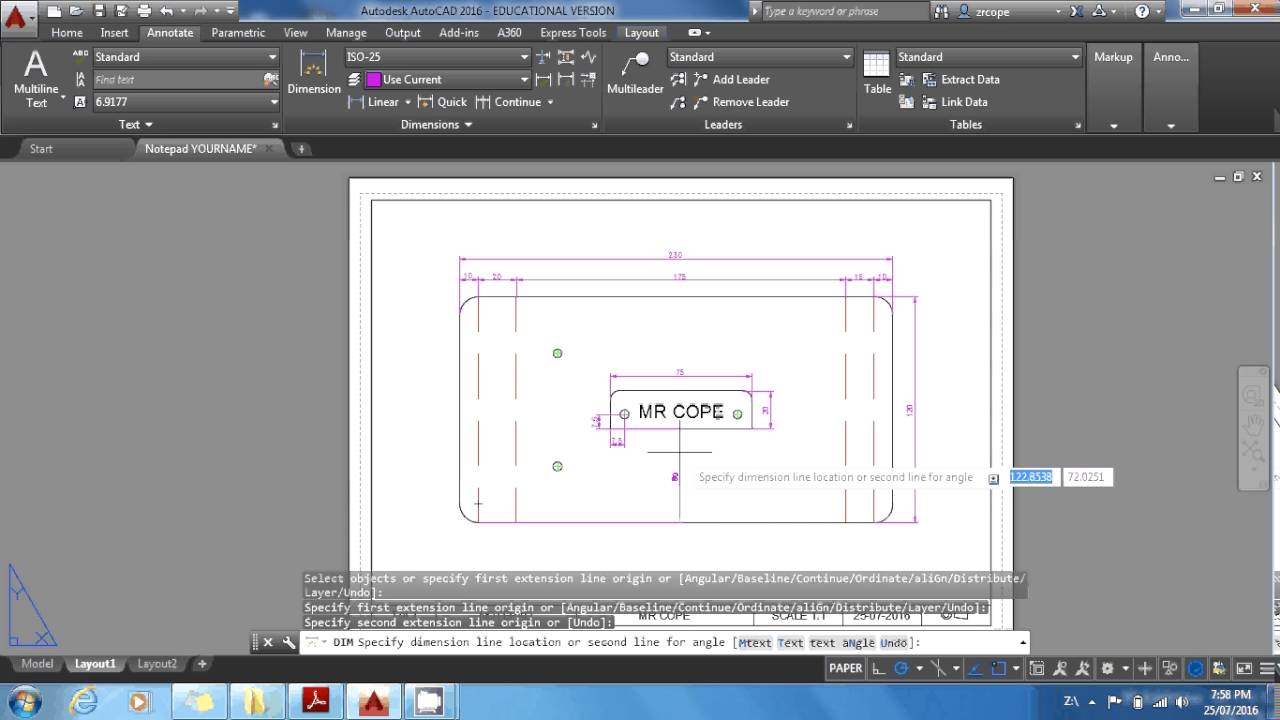The width and height of the screenshot is (1280, 720).
Task: Expand the Continue dimension dropdown arrow
Action: pos(550,102)
